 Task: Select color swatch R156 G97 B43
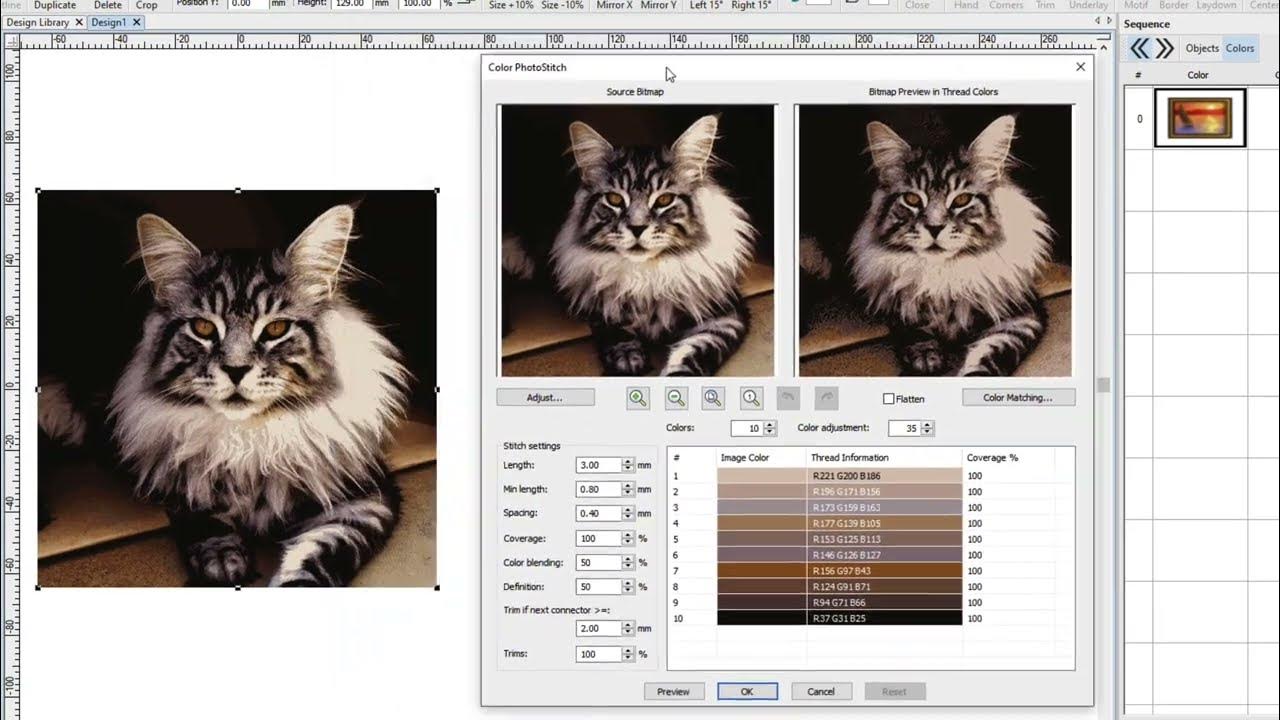pos(761,571)
